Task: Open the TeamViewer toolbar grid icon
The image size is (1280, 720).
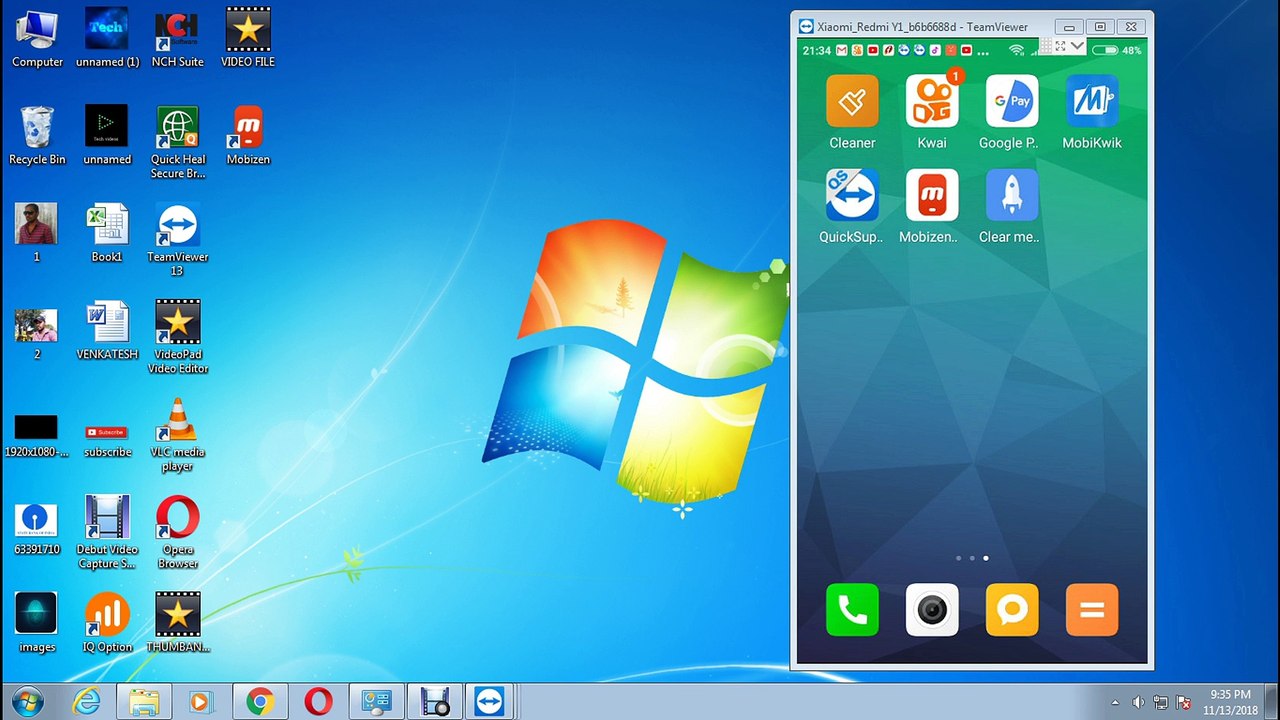Action: click(x=1046, y=47)
